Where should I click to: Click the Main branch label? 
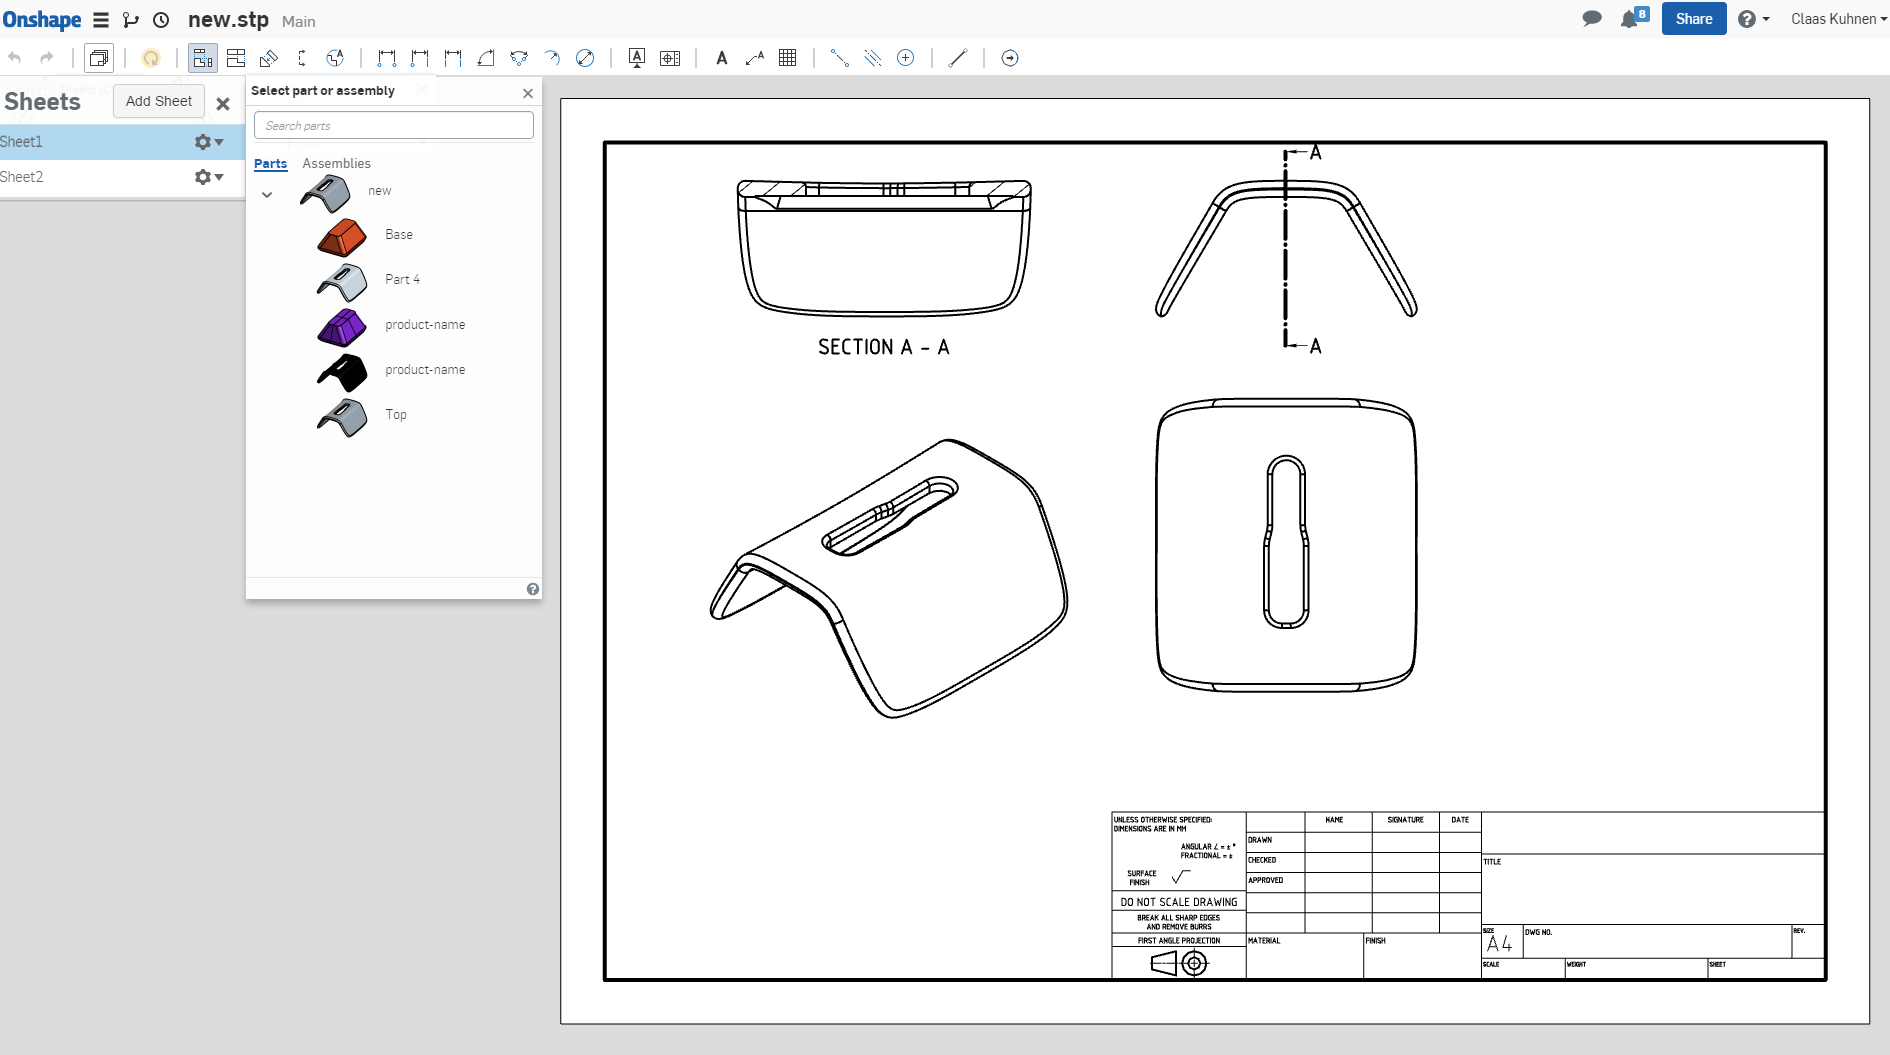[298, 21]
